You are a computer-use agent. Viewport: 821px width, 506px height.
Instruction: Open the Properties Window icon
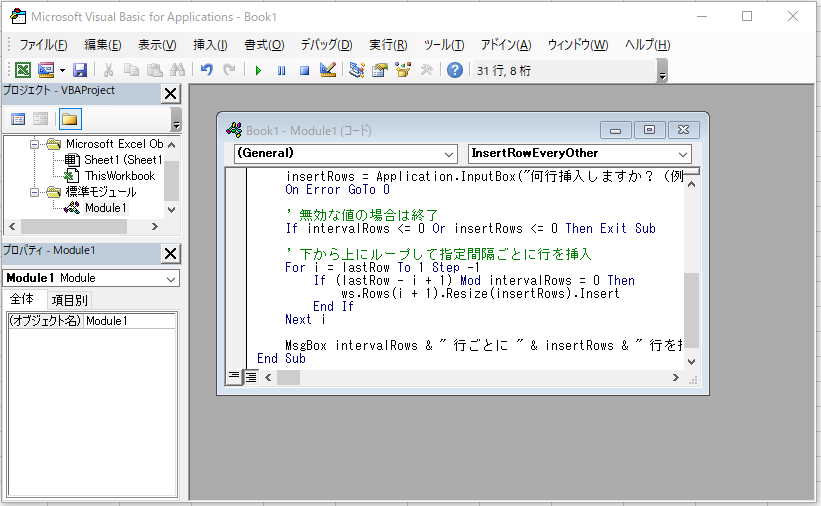(x=380, y=70)
